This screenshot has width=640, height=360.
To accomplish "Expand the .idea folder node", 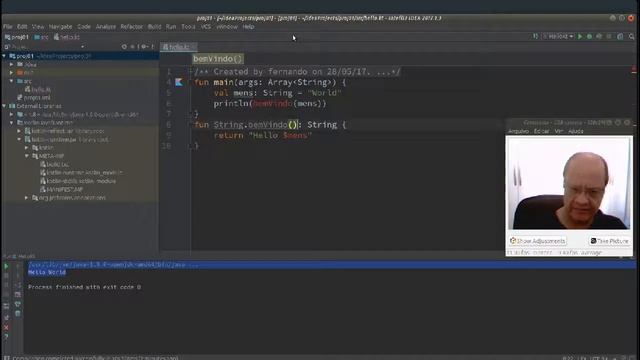I will tap(12, 64).
